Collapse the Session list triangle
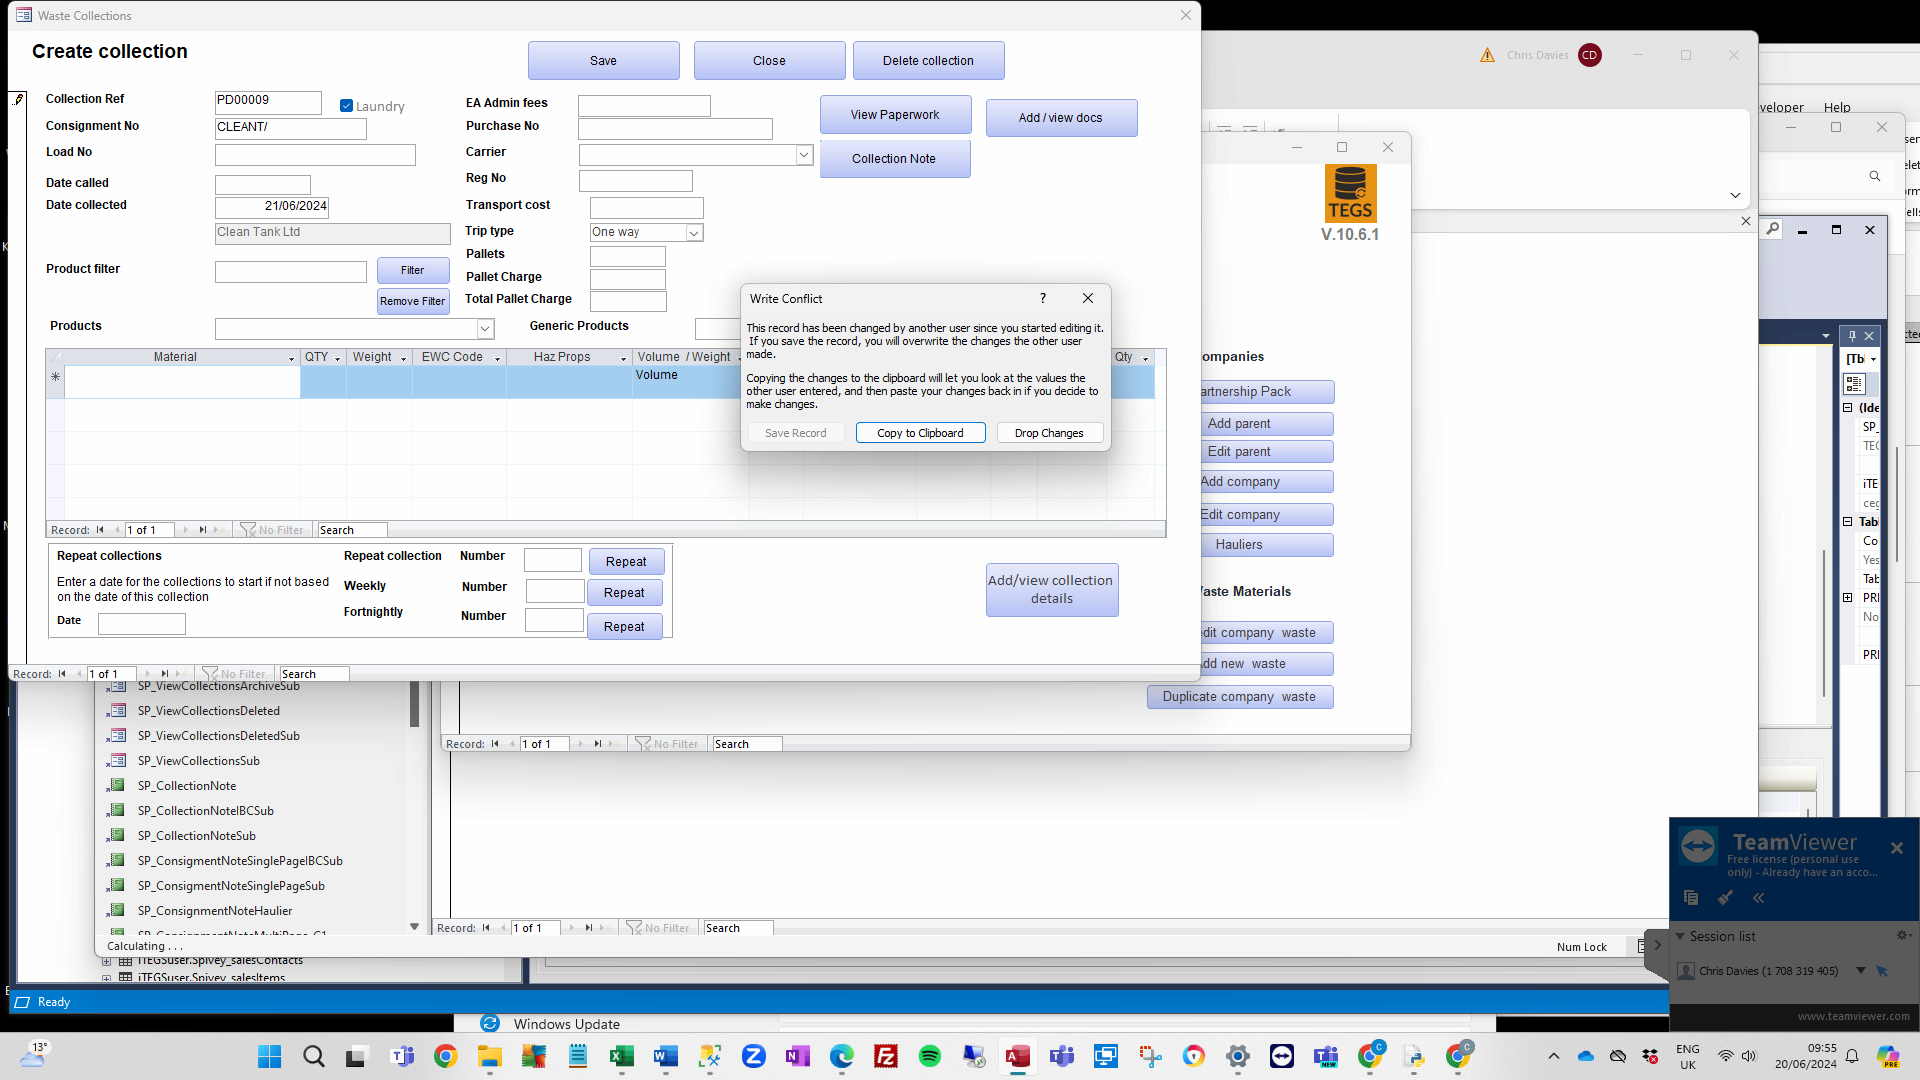 pos(1680,936)
